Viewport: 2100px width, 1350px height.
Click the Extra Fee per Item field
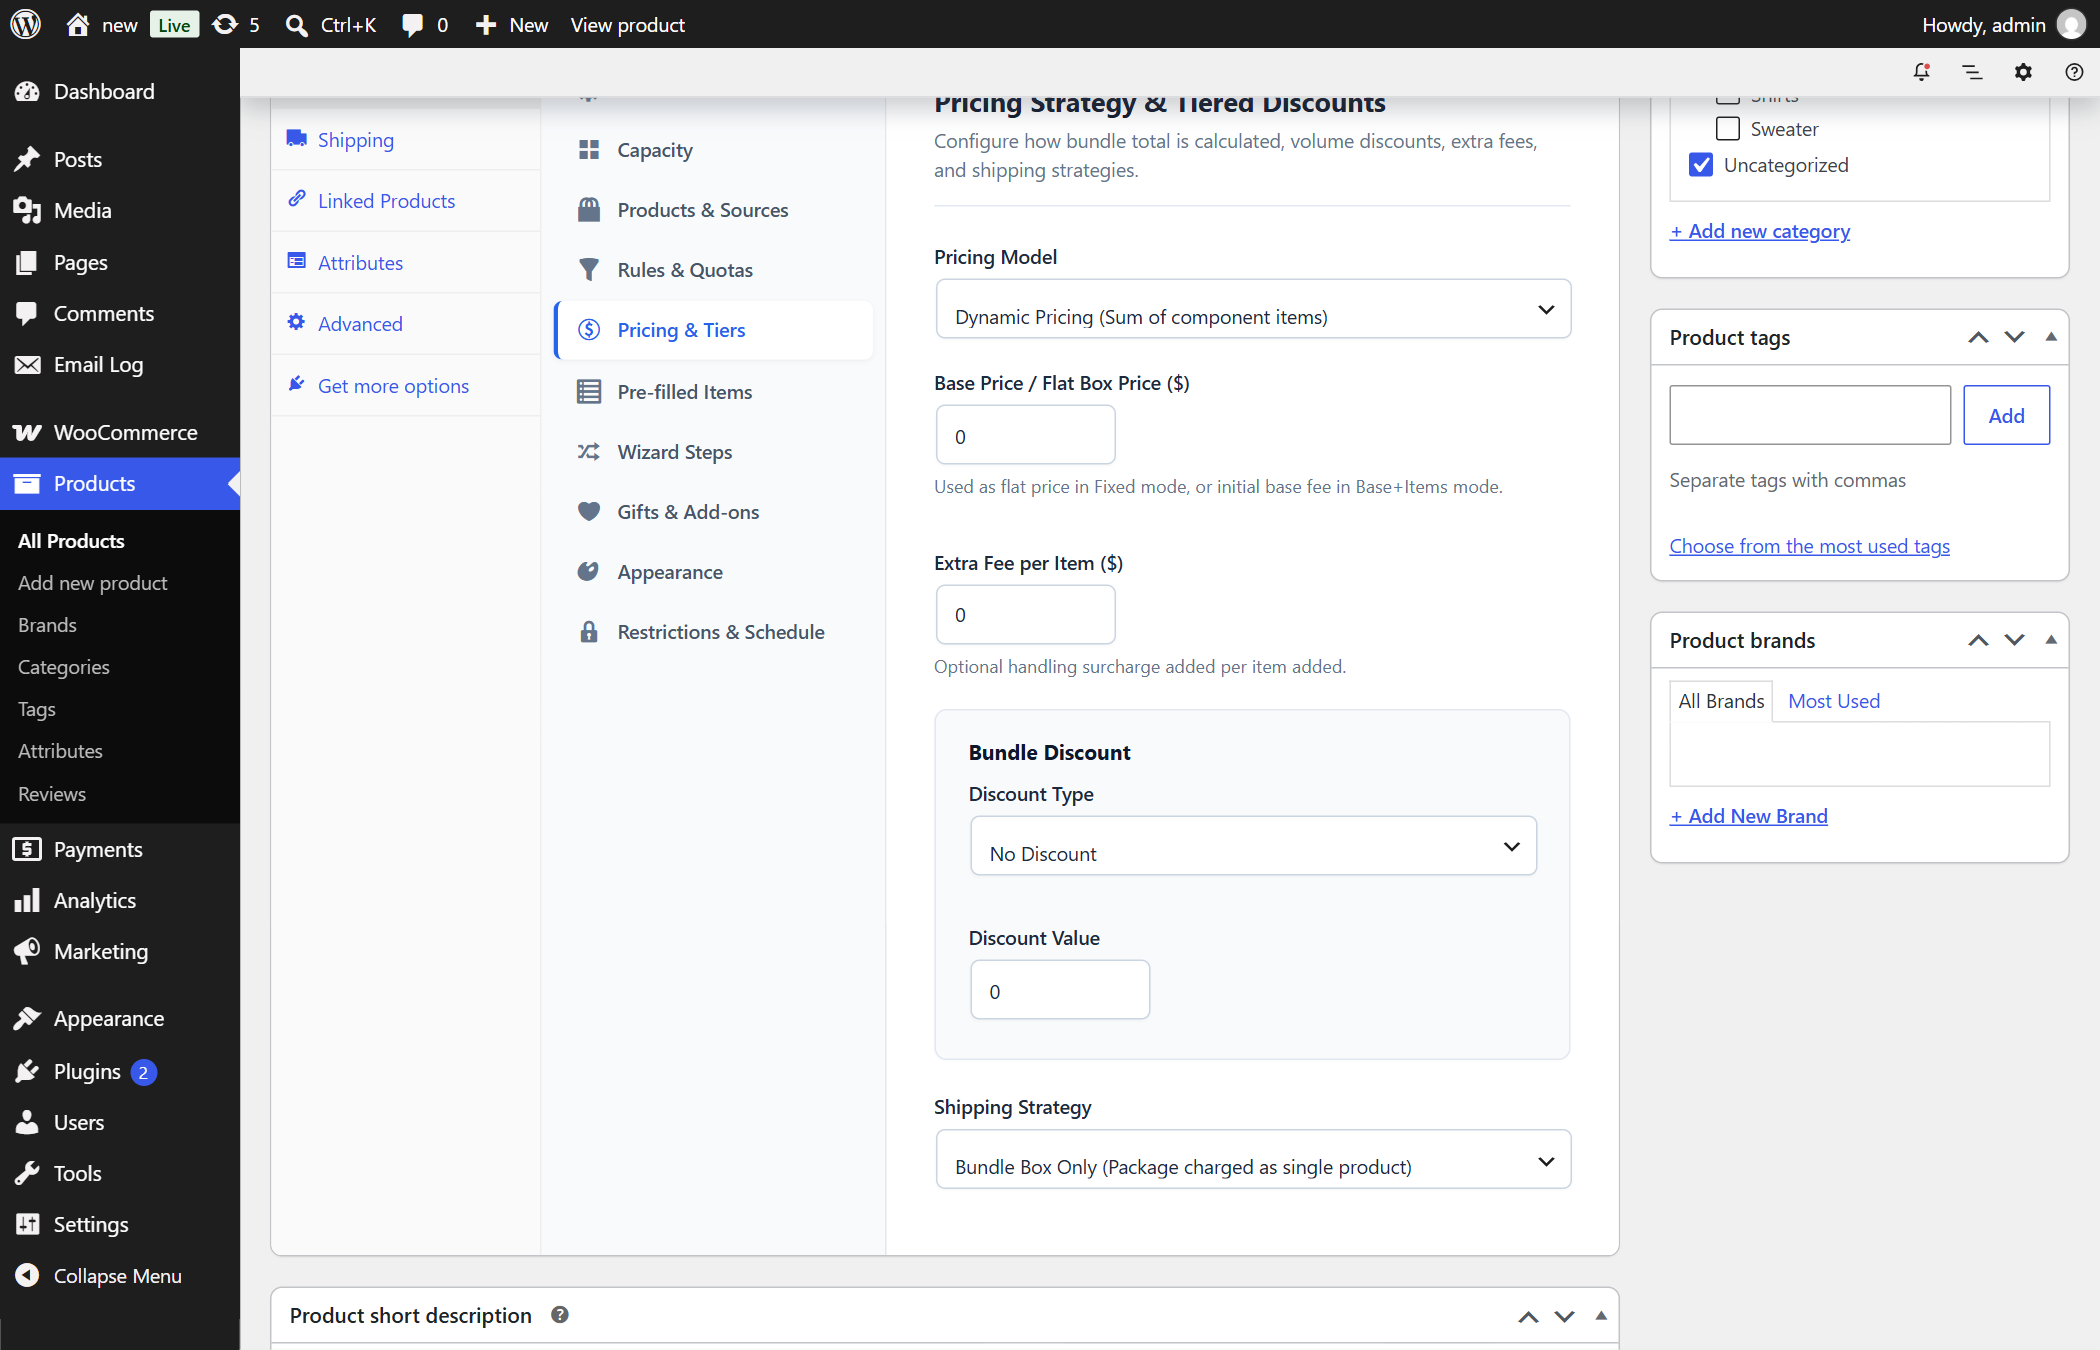tap(1025, 615)
